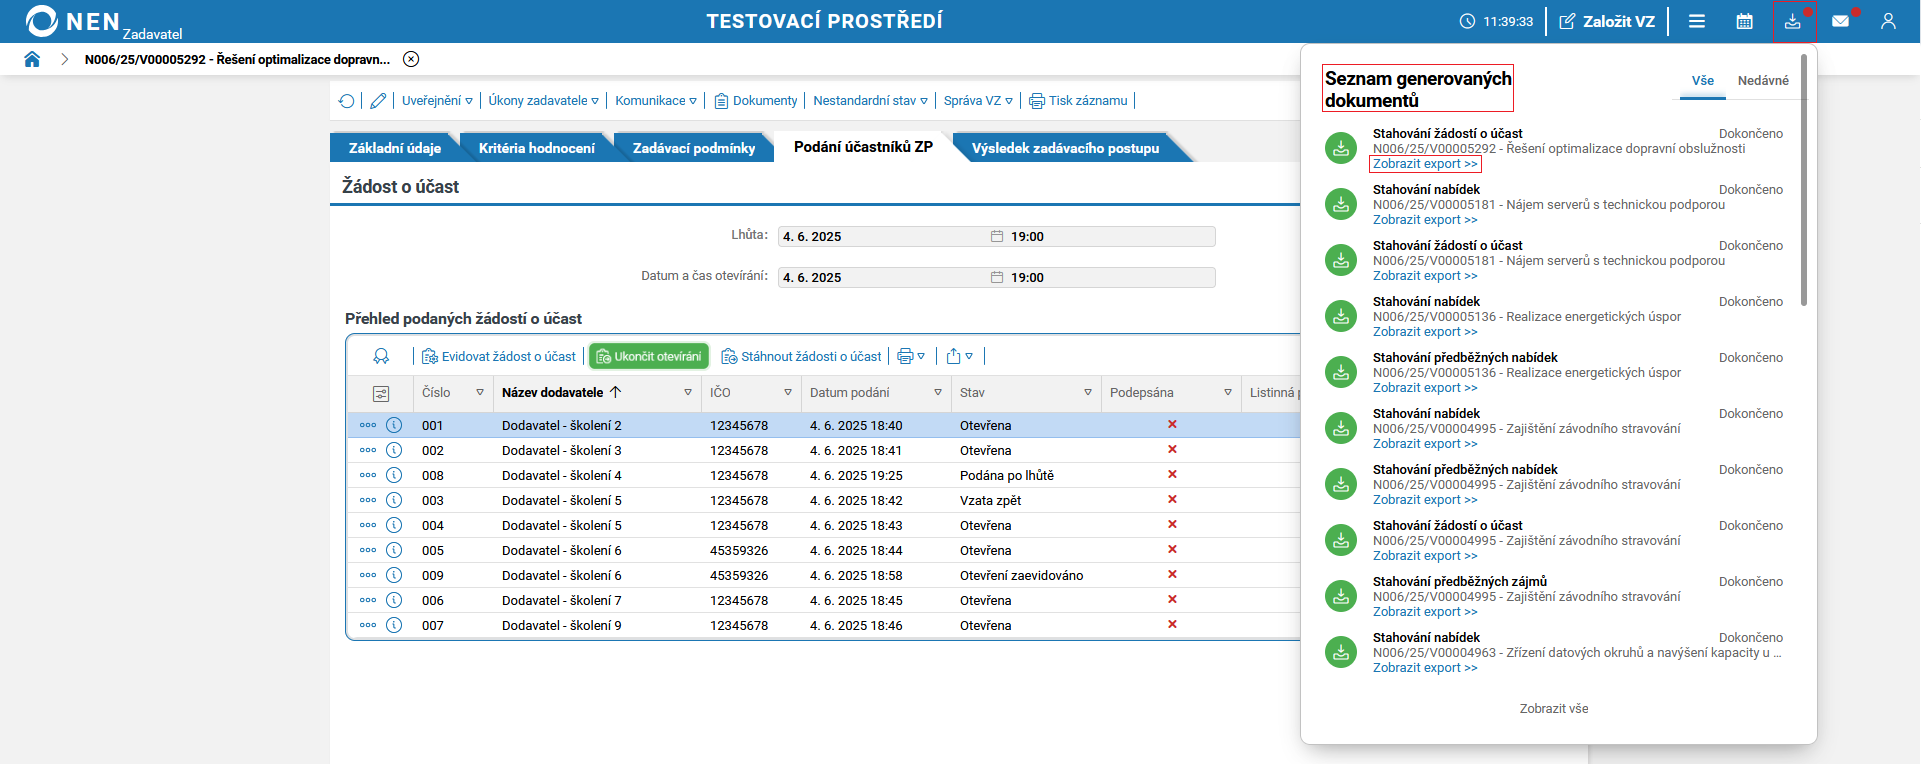Image resolution: width=1921 pixels, height=764 pixels.
Task: Switch to Kritéria hodnocení tab
Action: click(536, 148)
